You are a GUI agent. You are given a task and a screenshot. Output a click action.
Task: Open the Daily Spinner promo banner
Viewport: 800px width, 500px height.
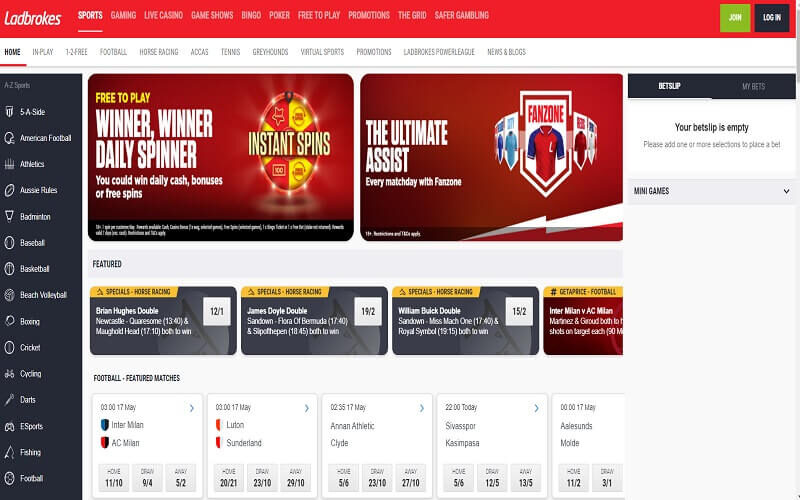pos(220,157)
